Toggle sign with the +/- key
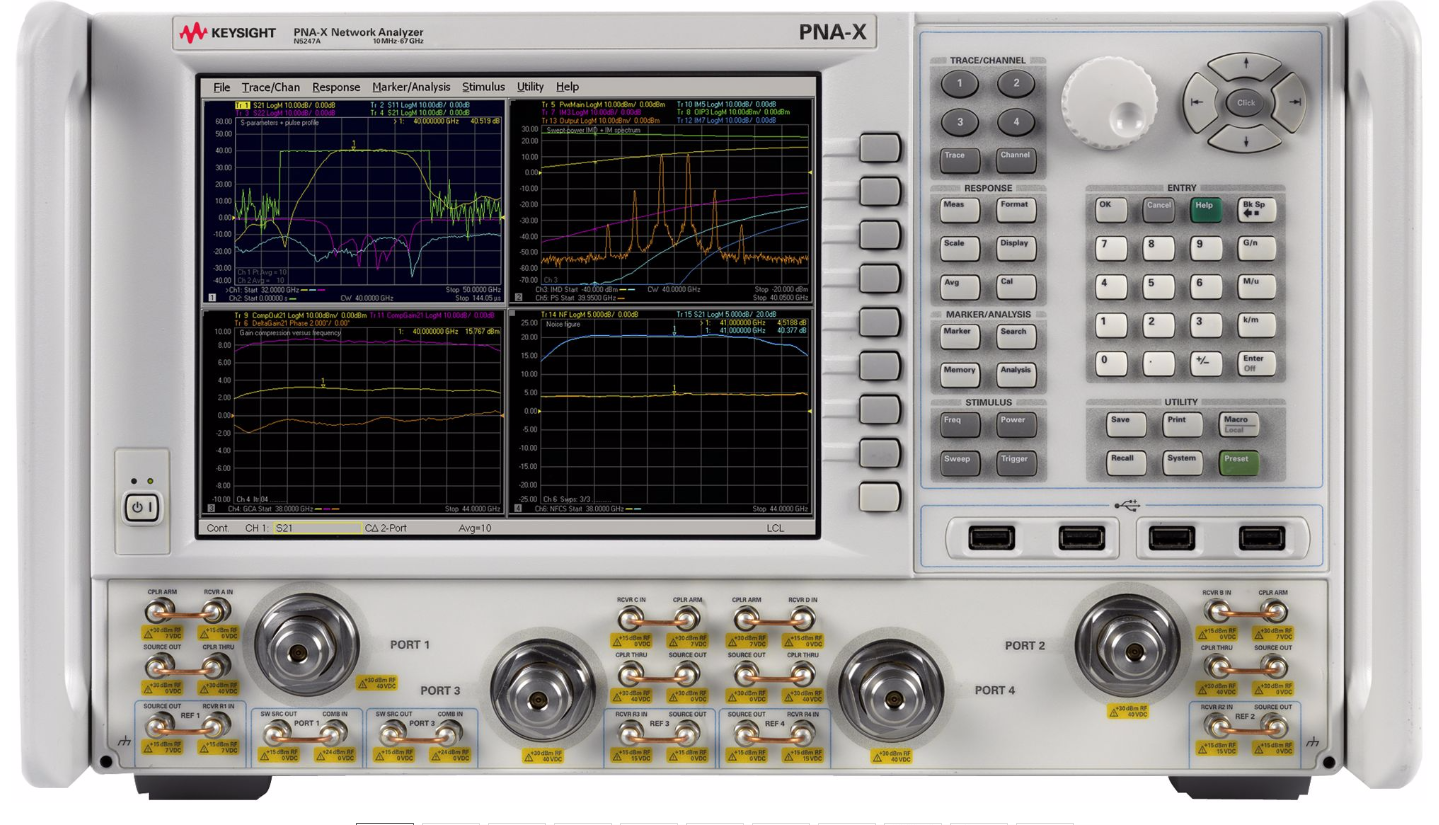This screenshot has height=825, width=1439. pos(1205,364)
